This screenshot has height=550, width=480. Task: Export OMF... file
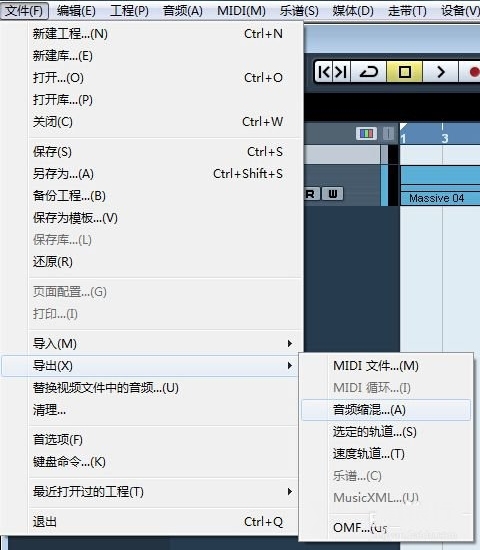[x=386, y=527]
